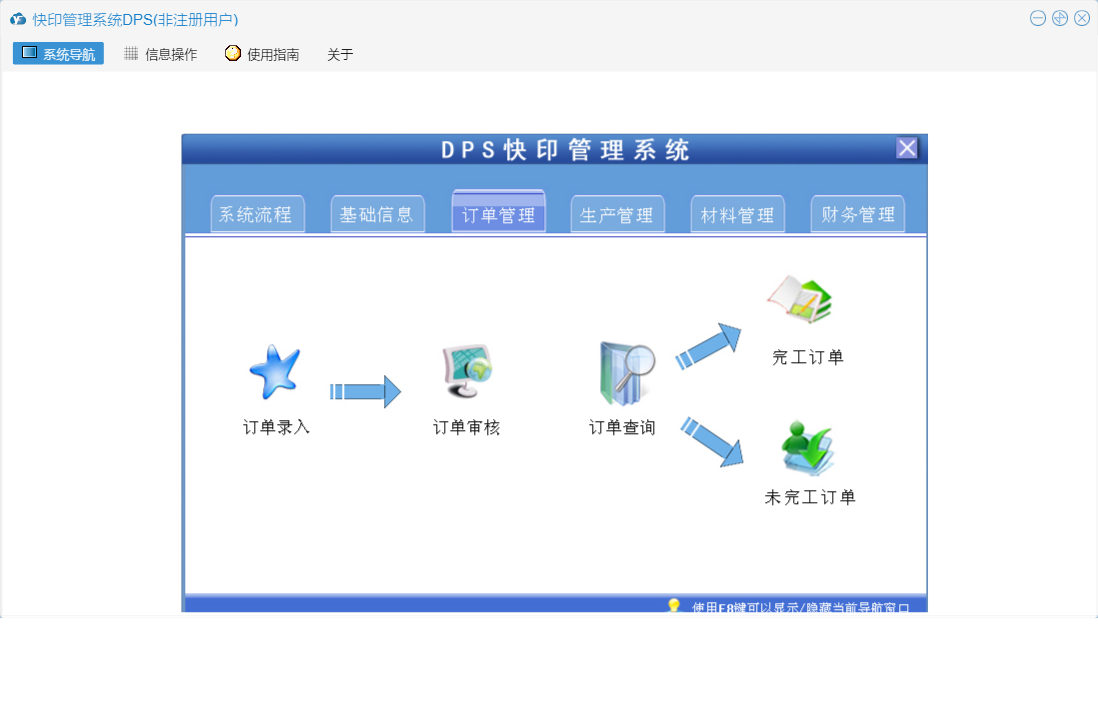
Task: Click the 订单录入 label
Action: [276, 427]
